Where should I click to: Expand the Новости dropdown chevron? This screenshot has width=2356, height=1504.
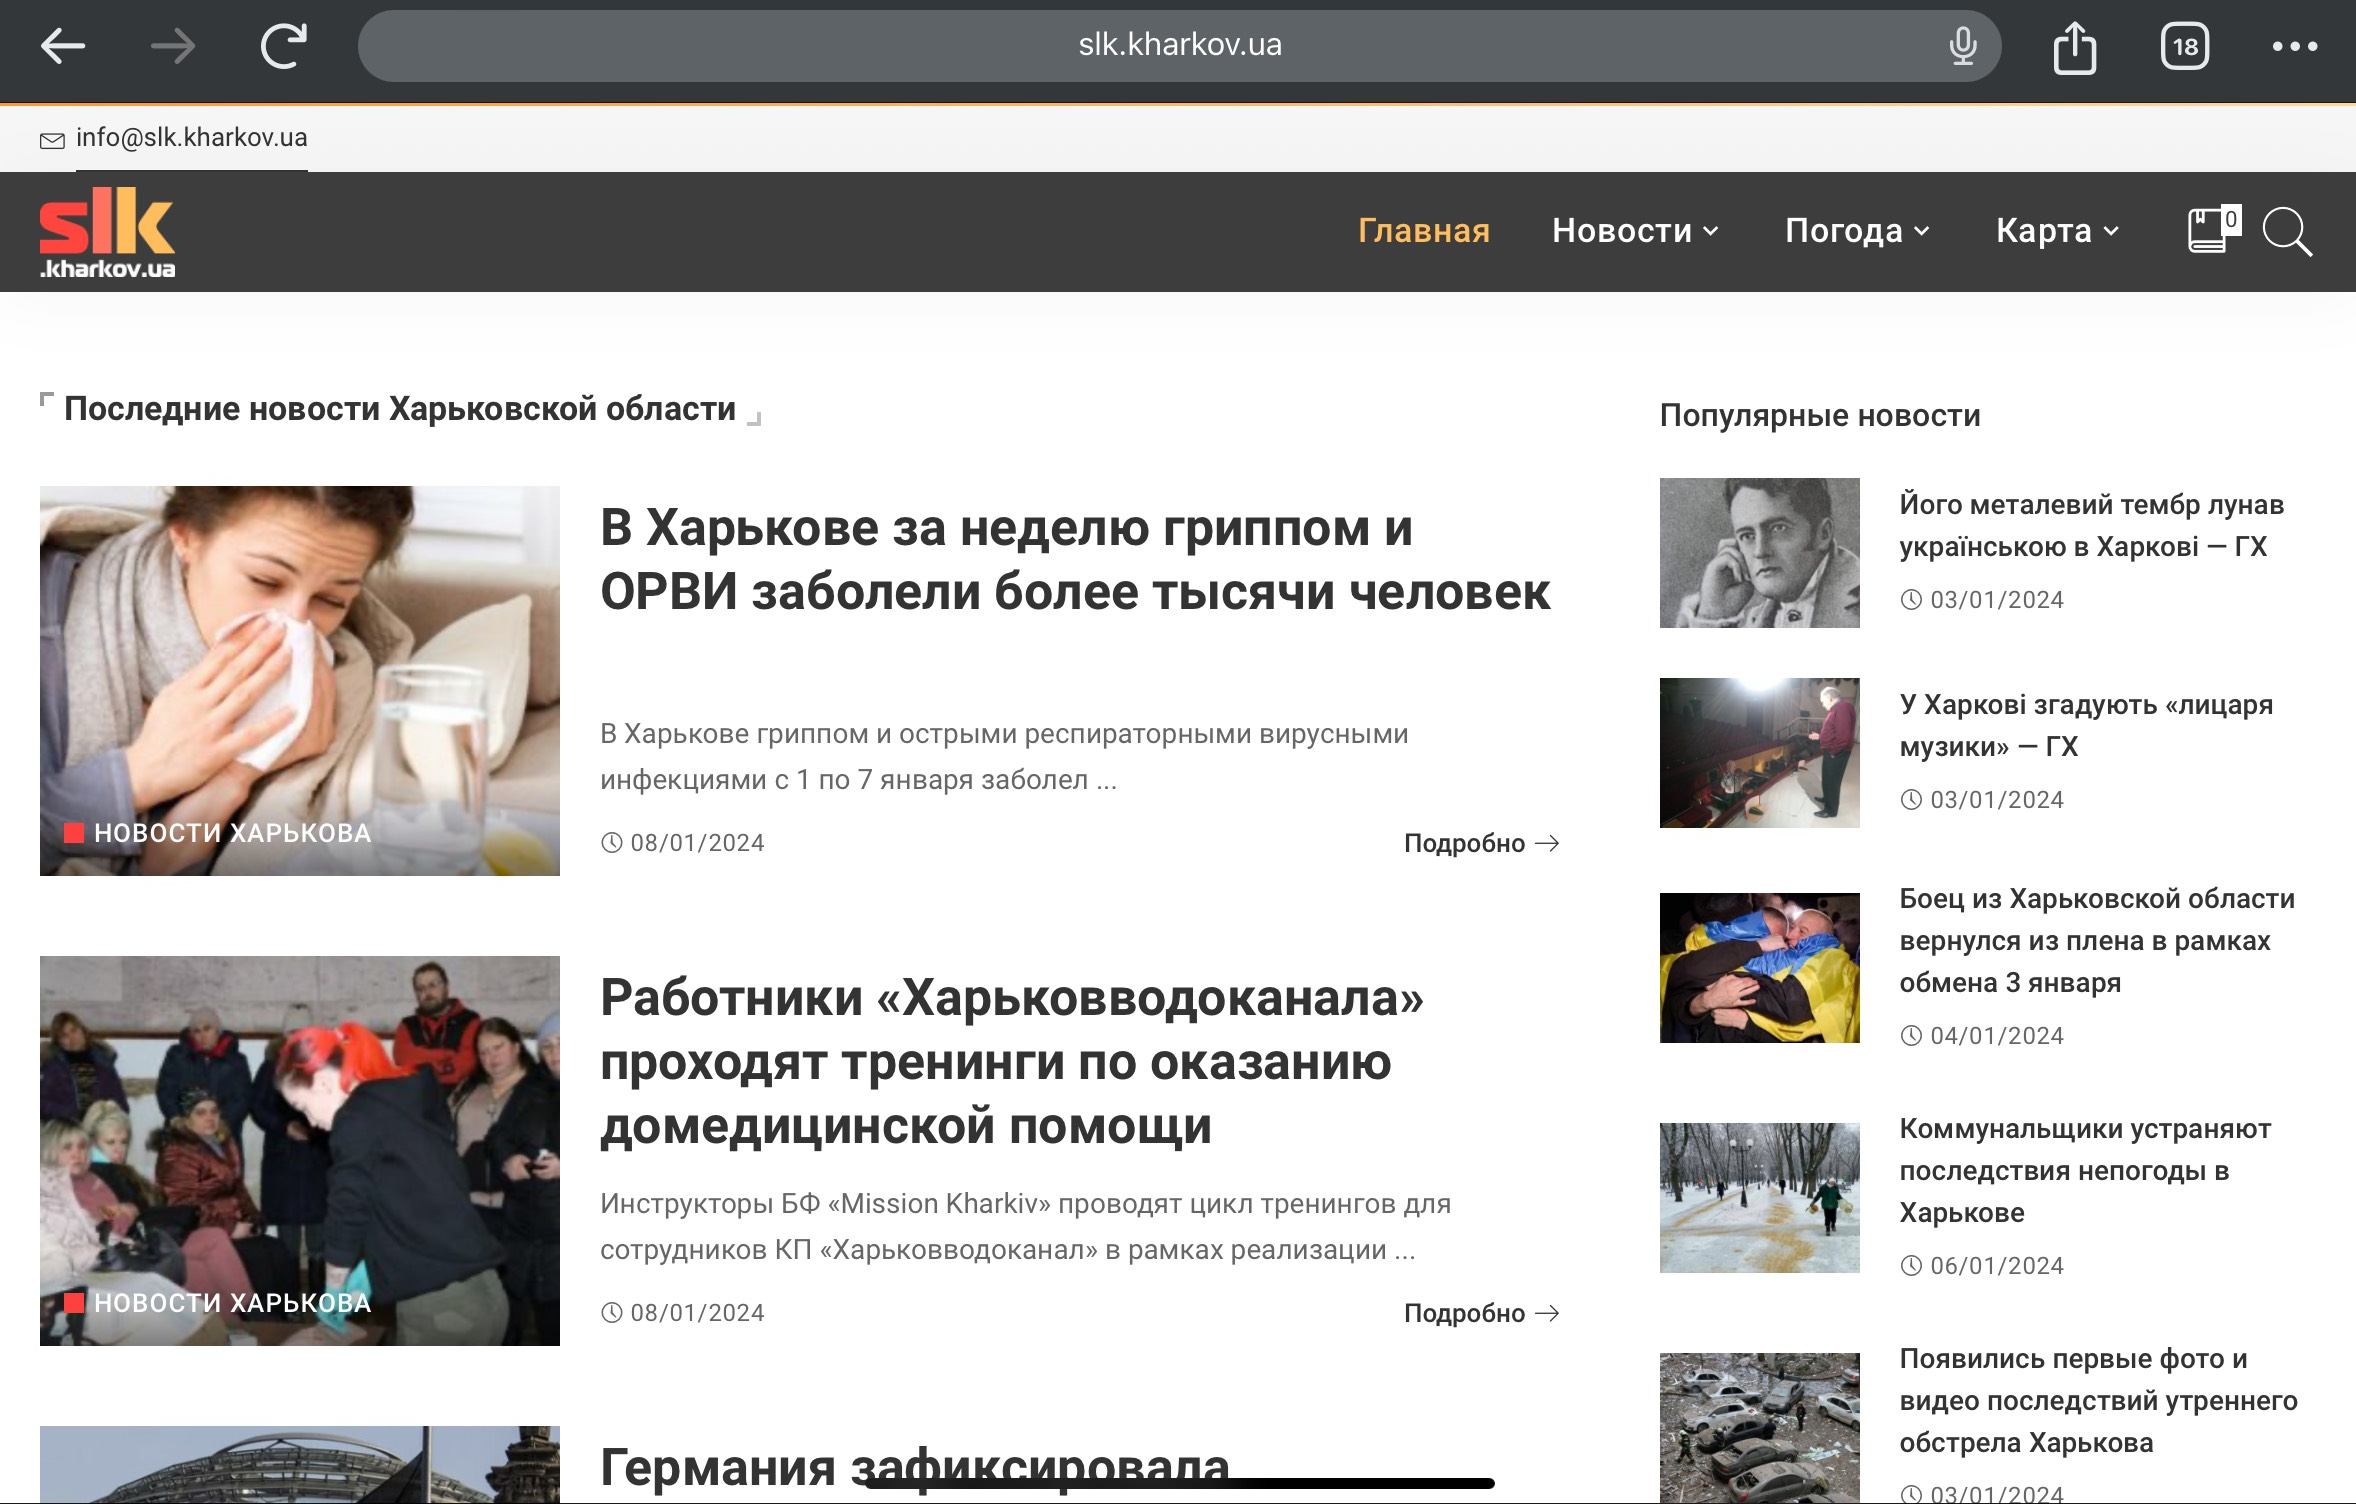1711,232
